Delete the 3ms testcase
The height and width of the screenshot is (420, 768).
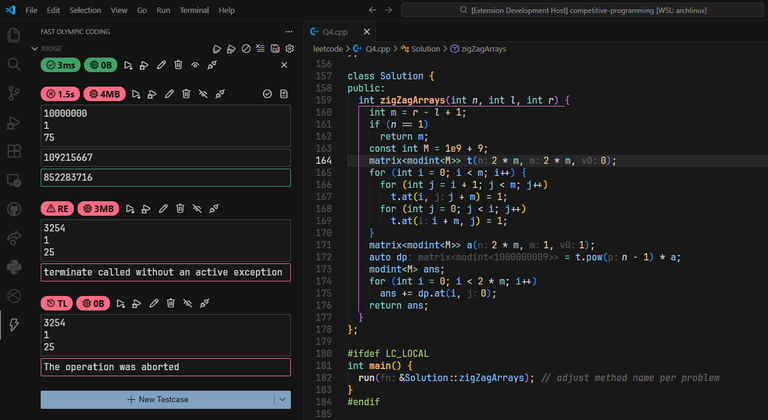pos(178,65)
